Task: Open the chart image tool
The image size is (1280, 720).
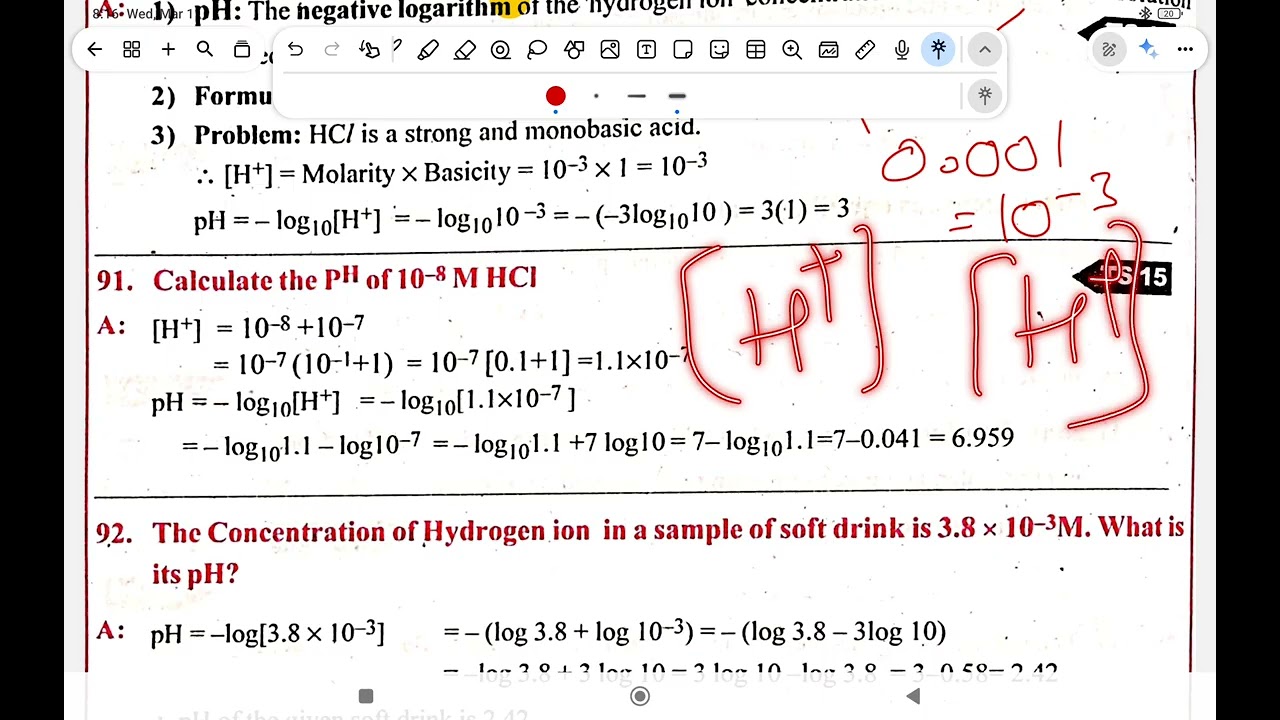Action: 829,50
